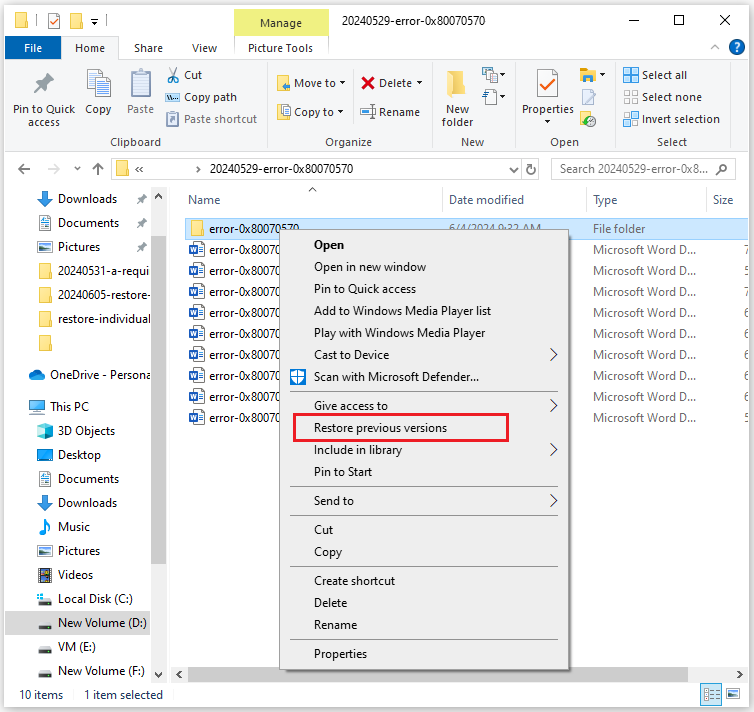Choose Properties in the context menu
The width and height of the screenshot is (754, 712).
coord(340,654)
